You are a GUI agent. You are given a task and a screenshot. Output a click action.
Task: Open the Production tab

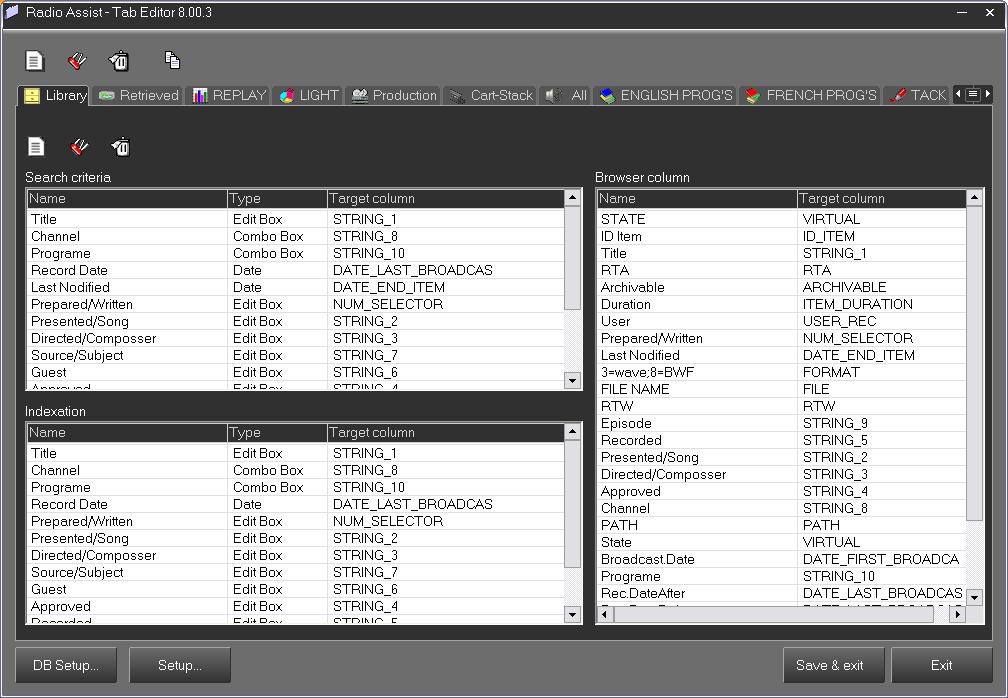tap(394, 96)
